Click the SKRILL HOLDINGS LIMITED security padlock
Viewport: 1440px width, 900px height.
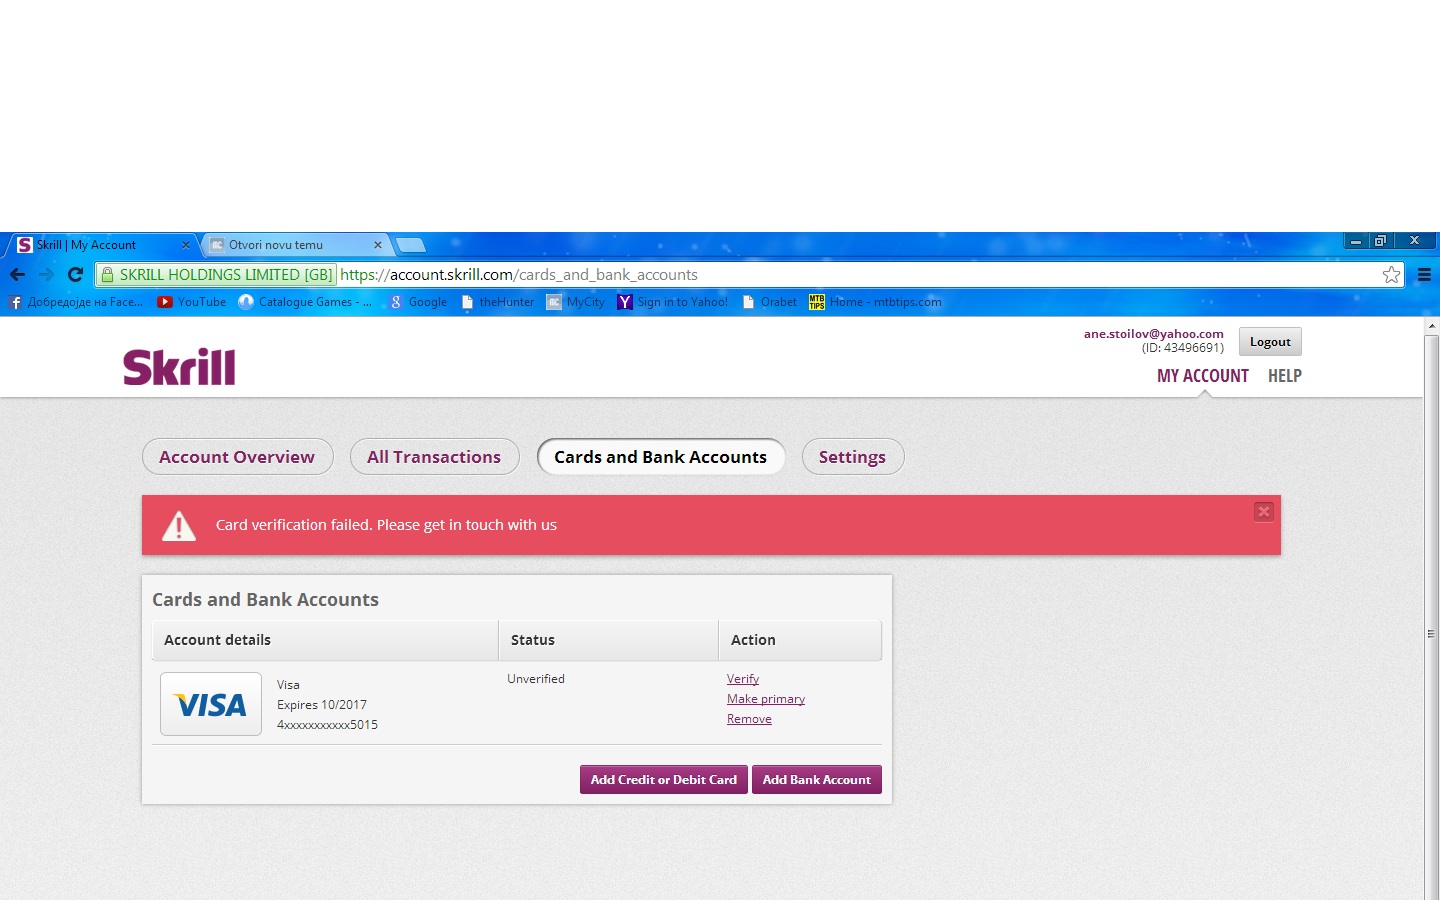click(x=108, y=274)
